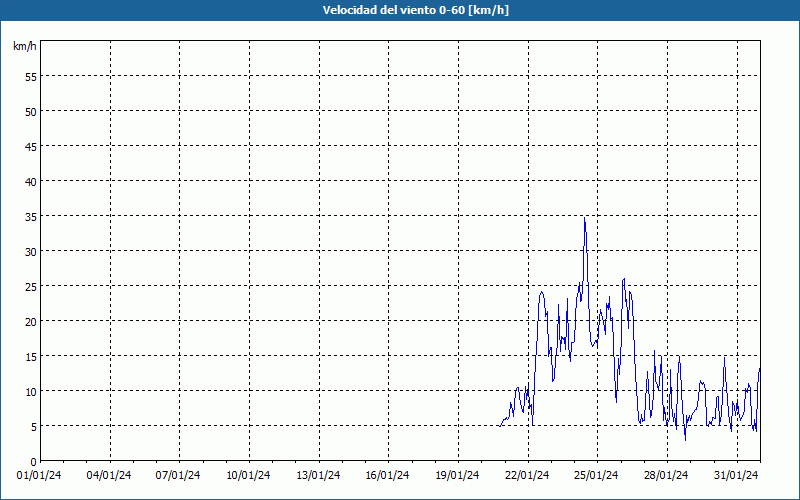Click the 16/01/24 date label
800x500 pixels.
(387, 476)
